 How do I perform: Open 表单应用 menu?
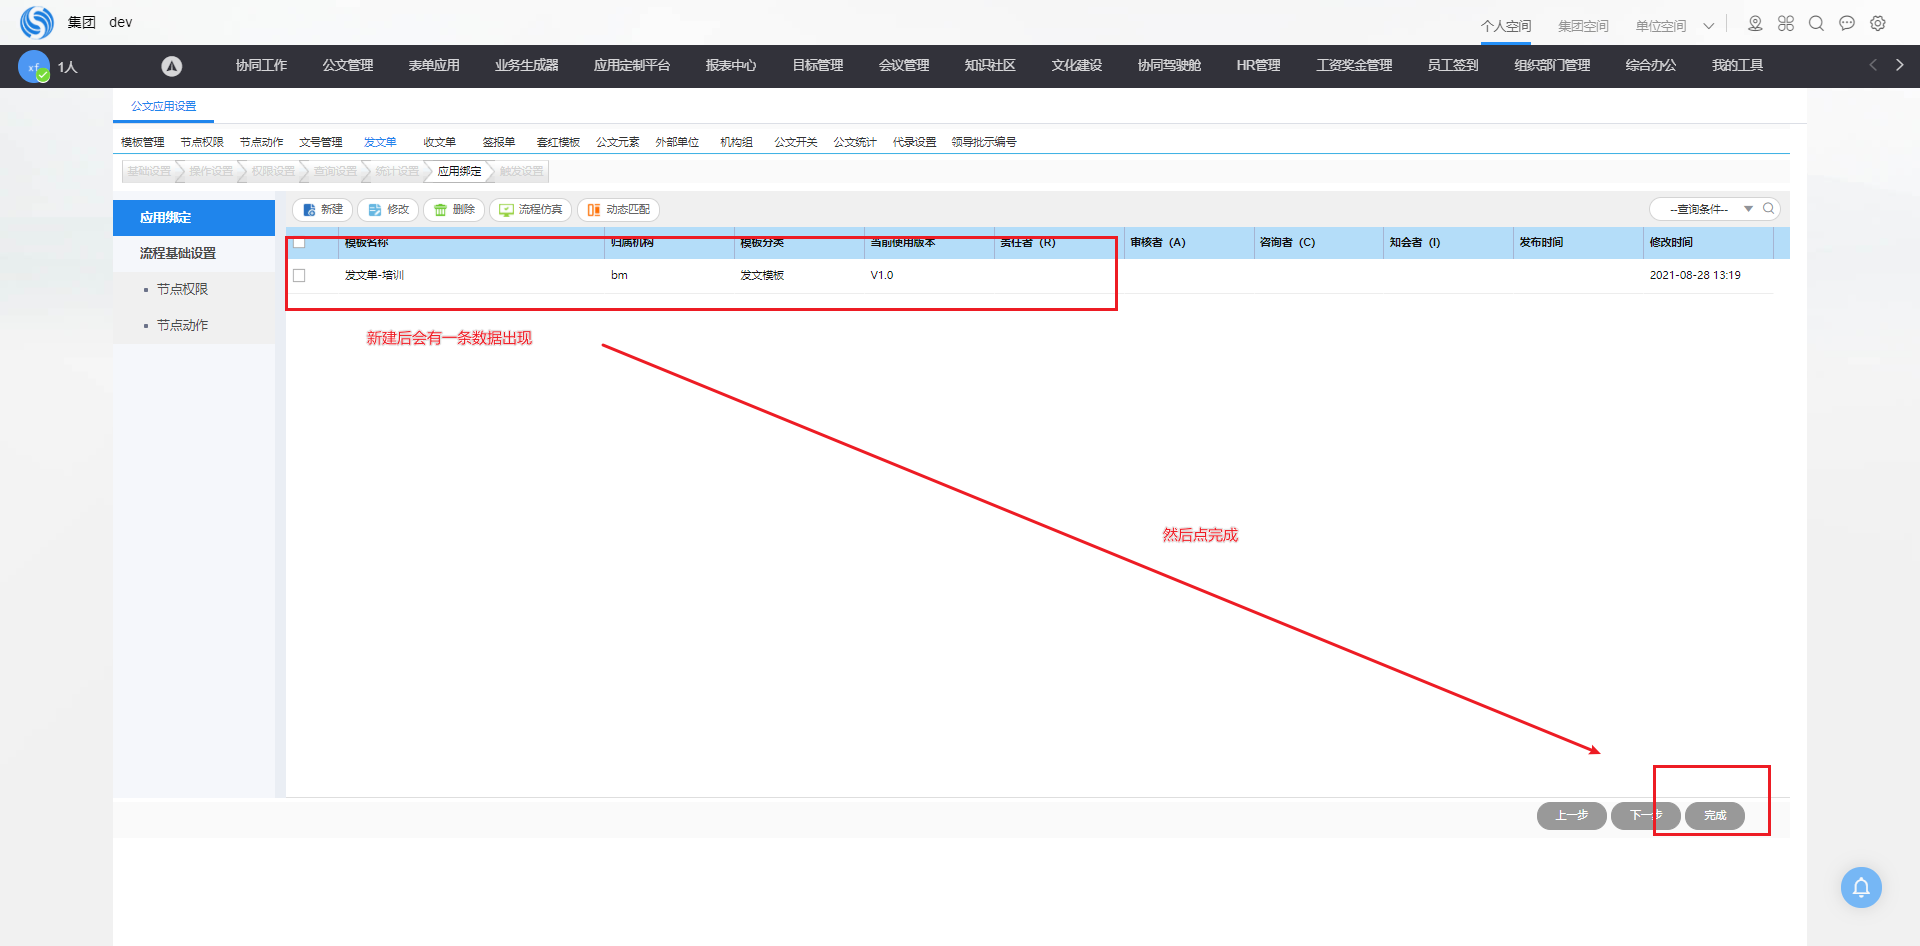434,66
